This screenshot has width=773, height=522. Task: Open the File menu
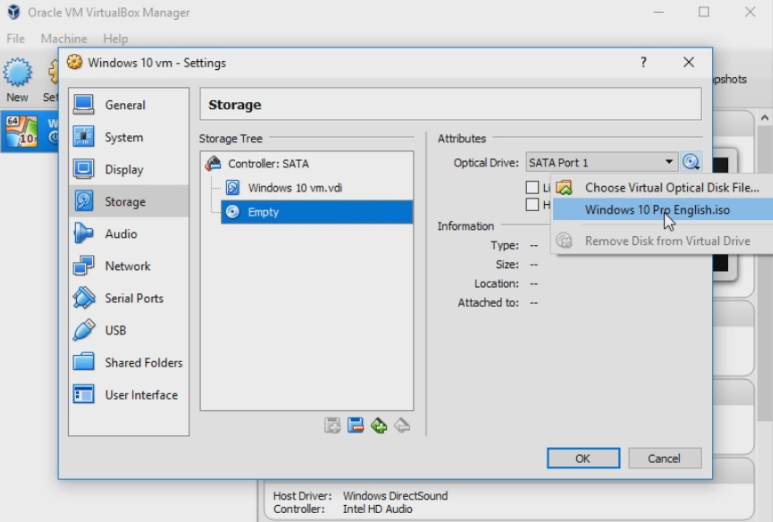pos(15,38)
